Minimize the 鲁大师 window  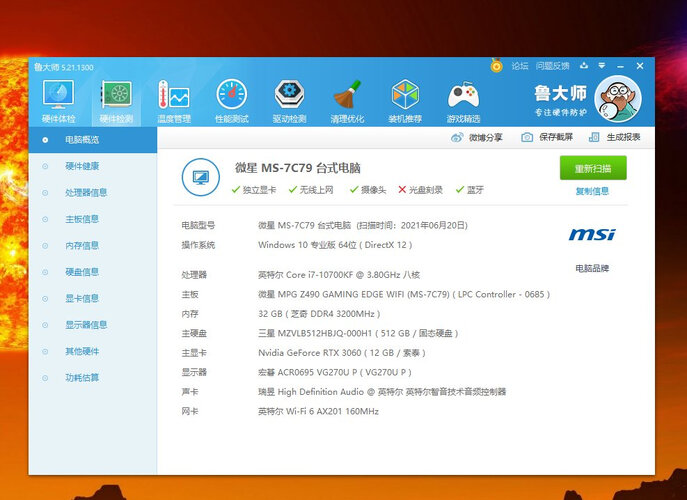(620, 66)
